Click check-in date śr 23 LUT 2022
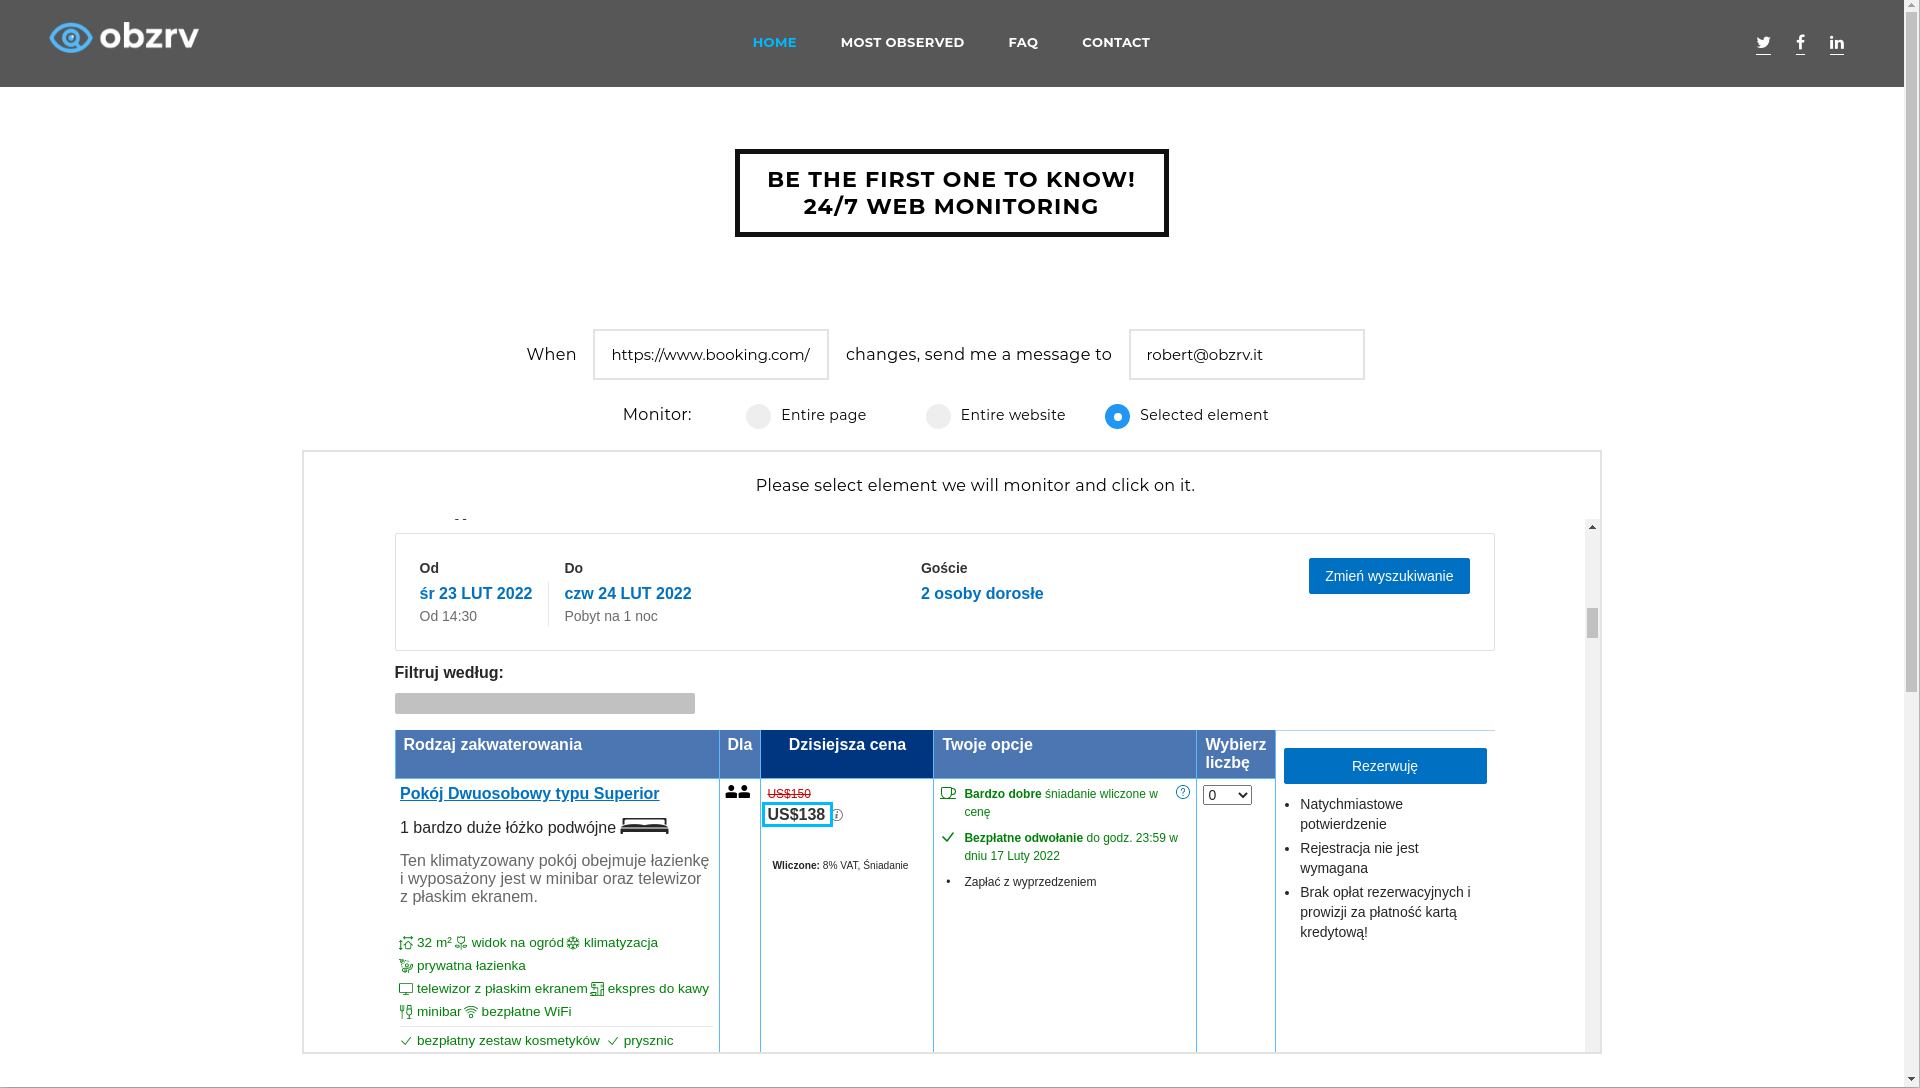 pos(476,593)
